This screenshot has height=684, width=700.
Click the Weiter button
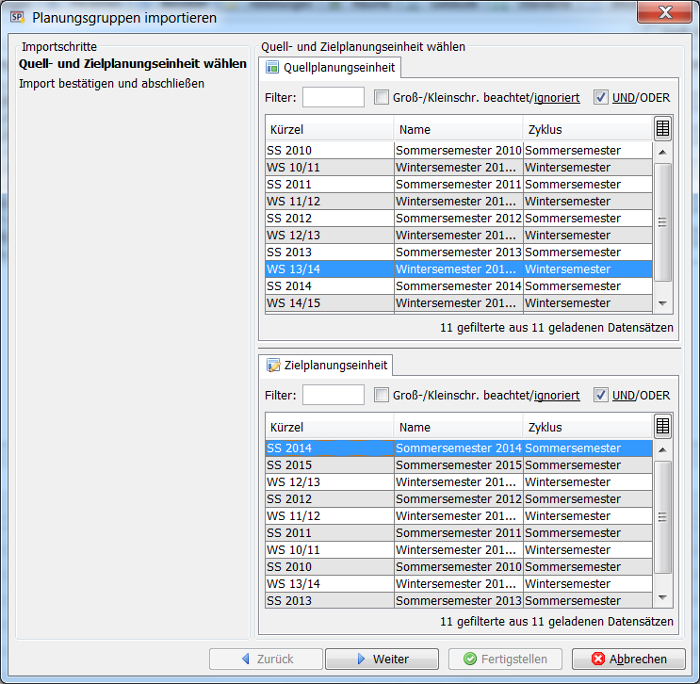point(382,659)
